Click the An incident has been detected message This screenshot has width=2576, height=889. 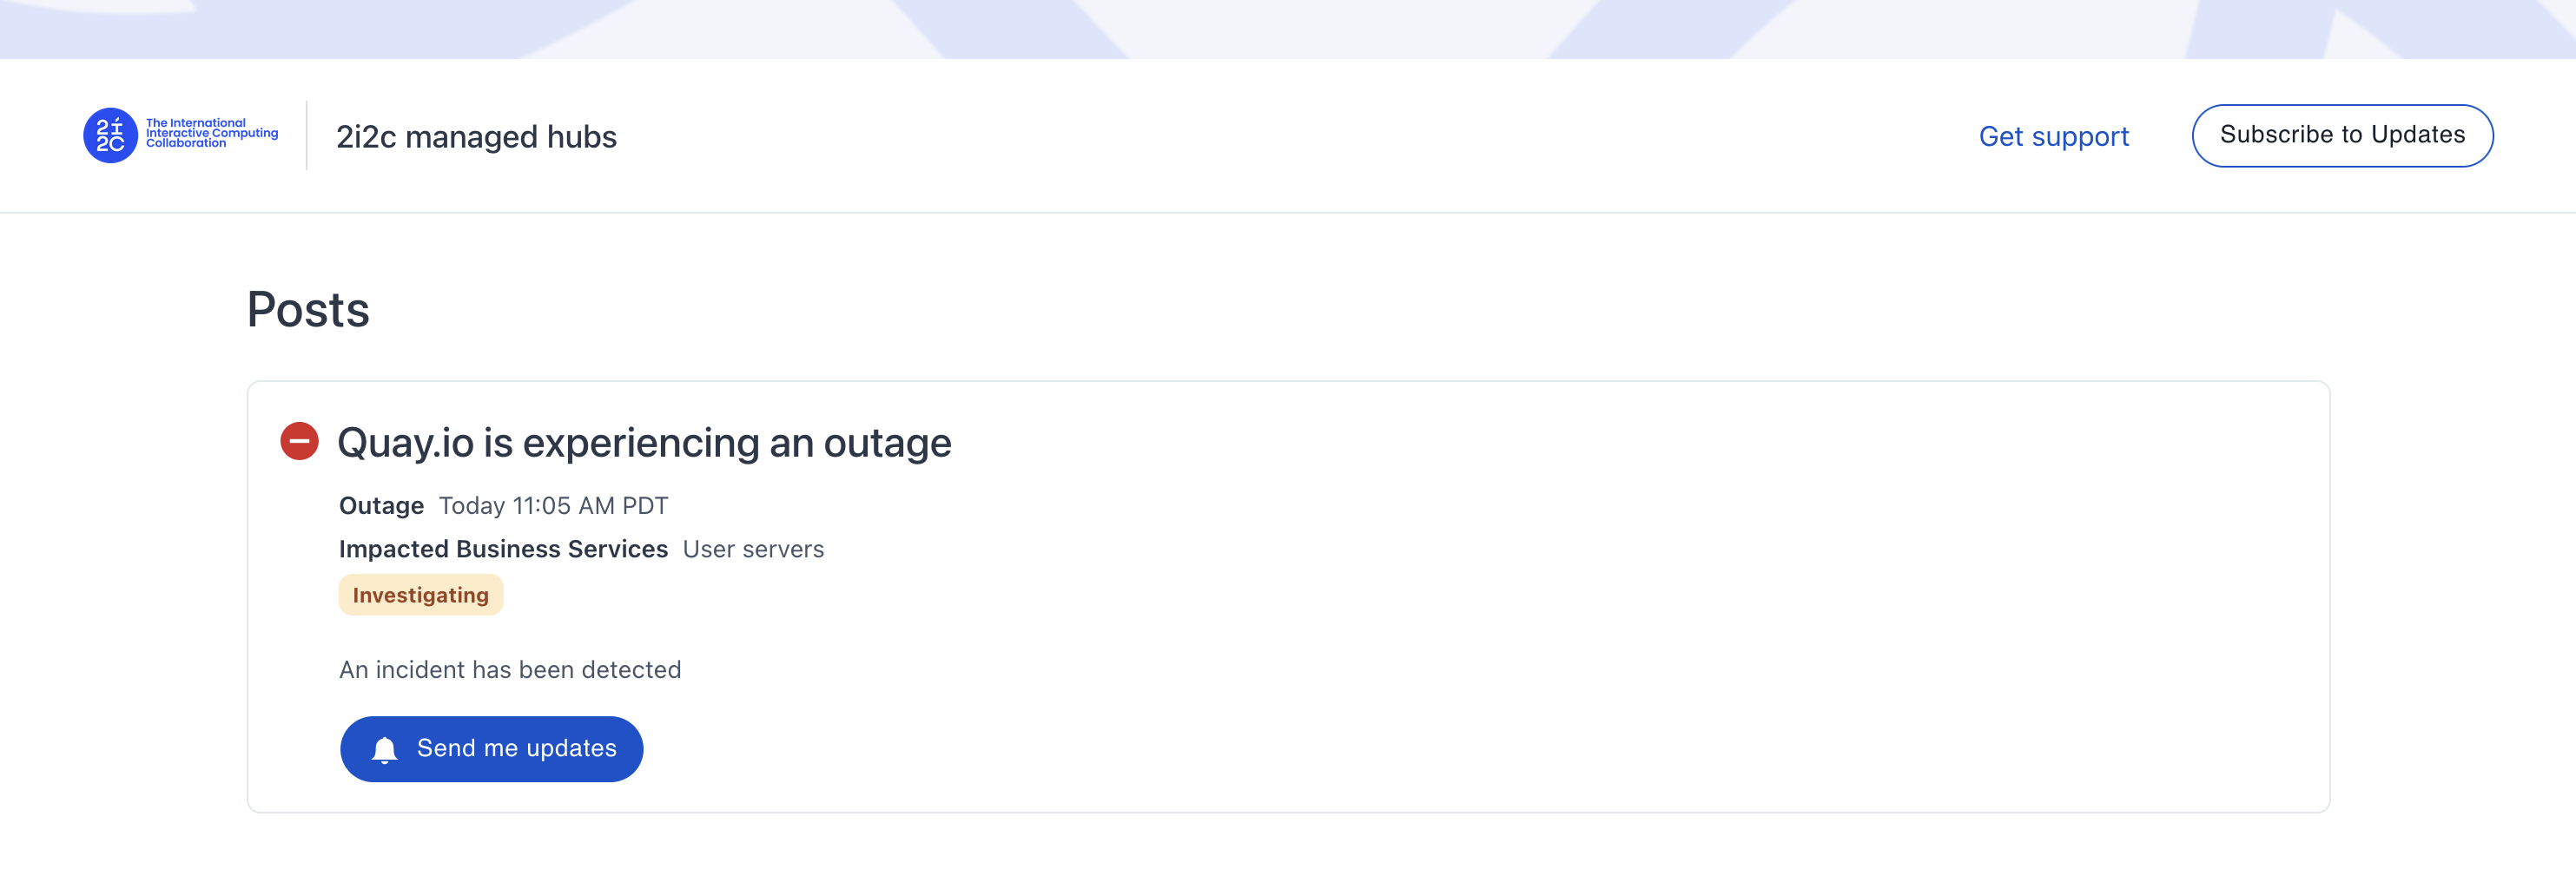coord(510,670)
